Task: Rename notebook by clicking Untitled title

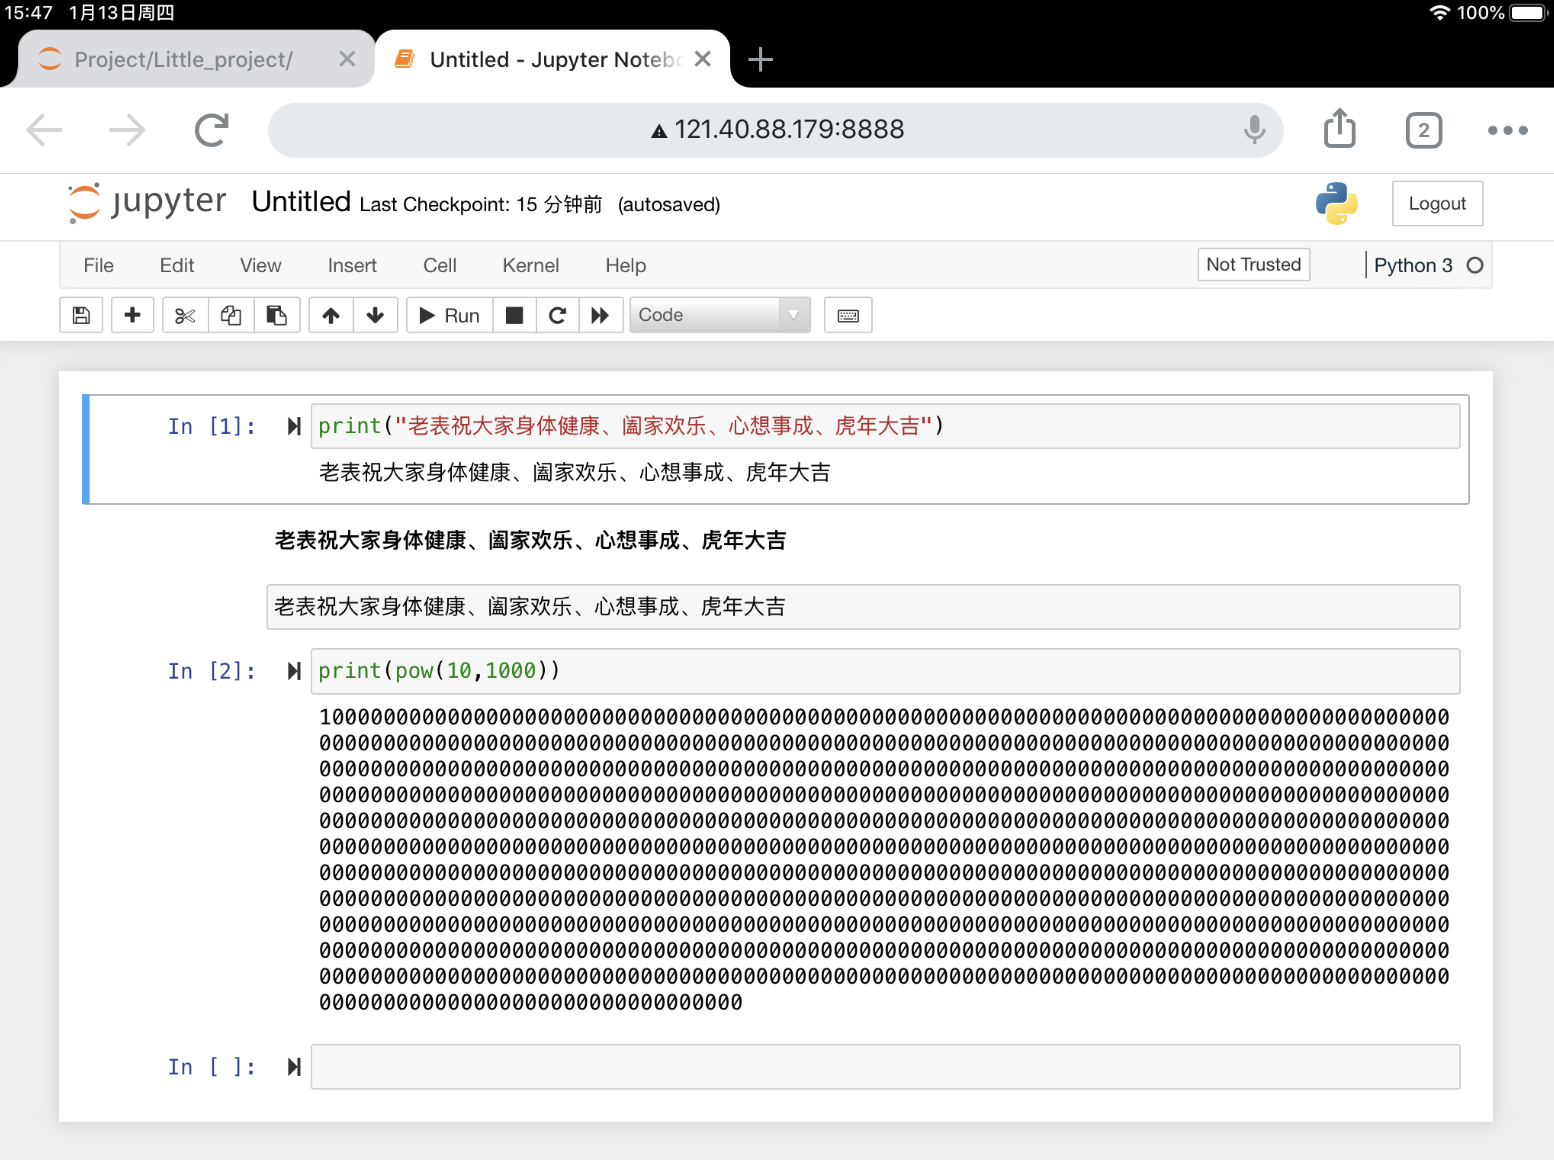Action: (x=301, y=202)
